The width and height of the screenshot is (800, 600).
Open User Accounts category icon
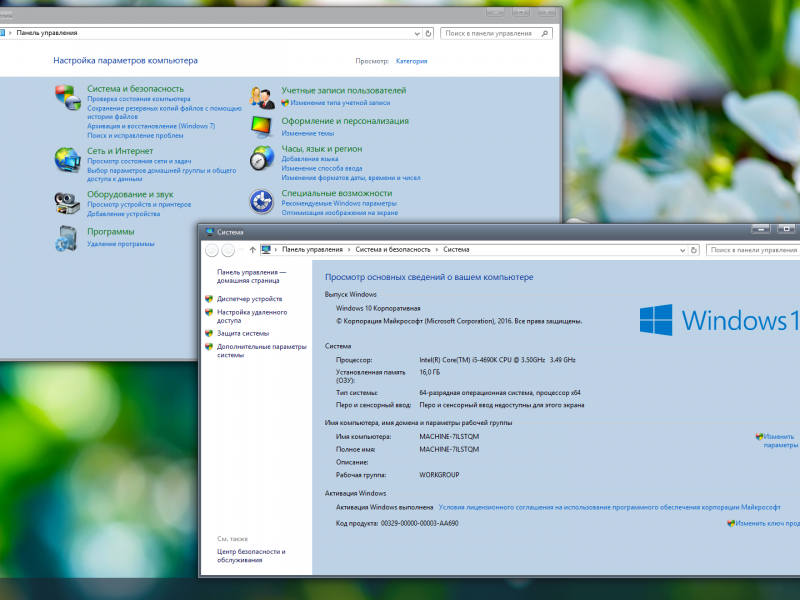tap(262, 98)
